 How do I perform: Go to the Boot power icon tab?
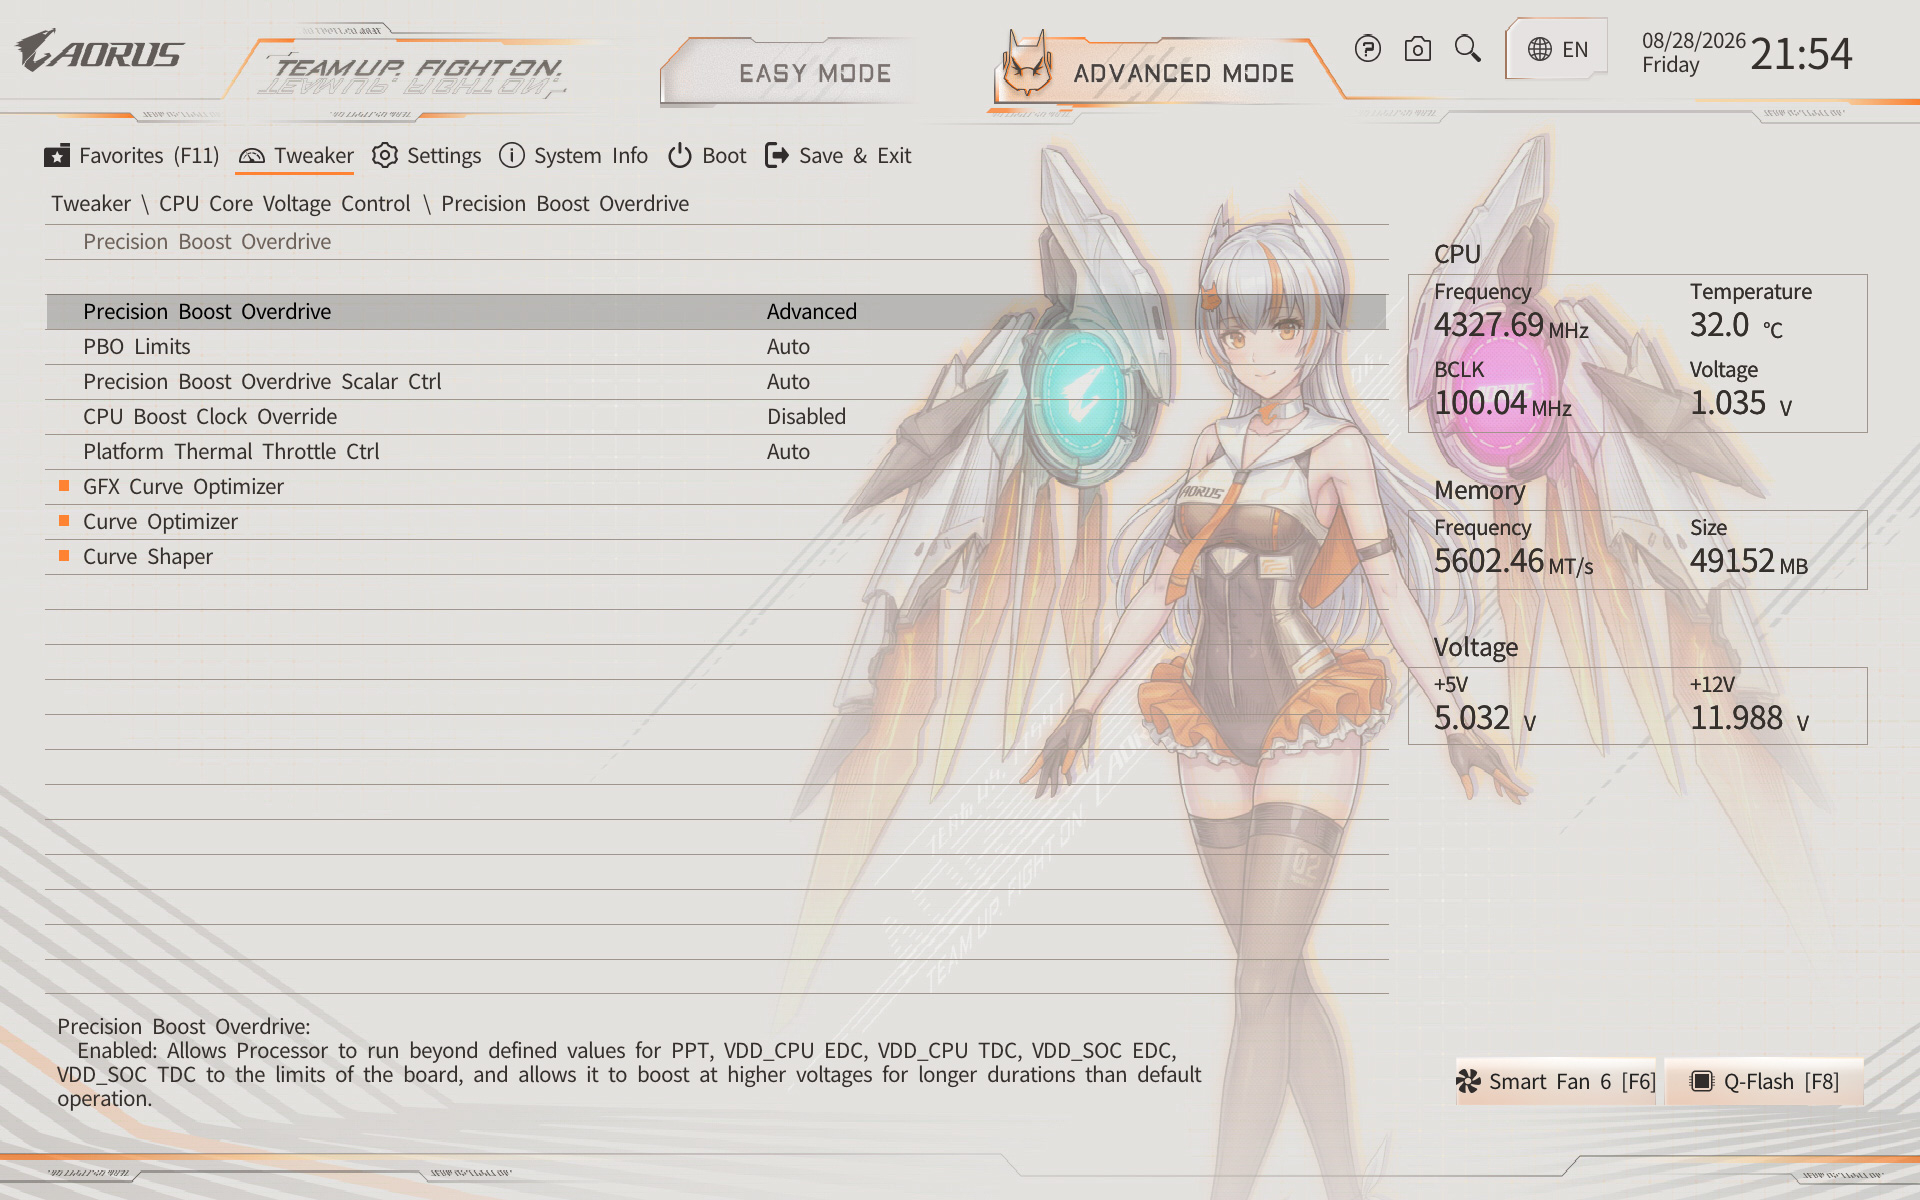(x=707, y=156)
